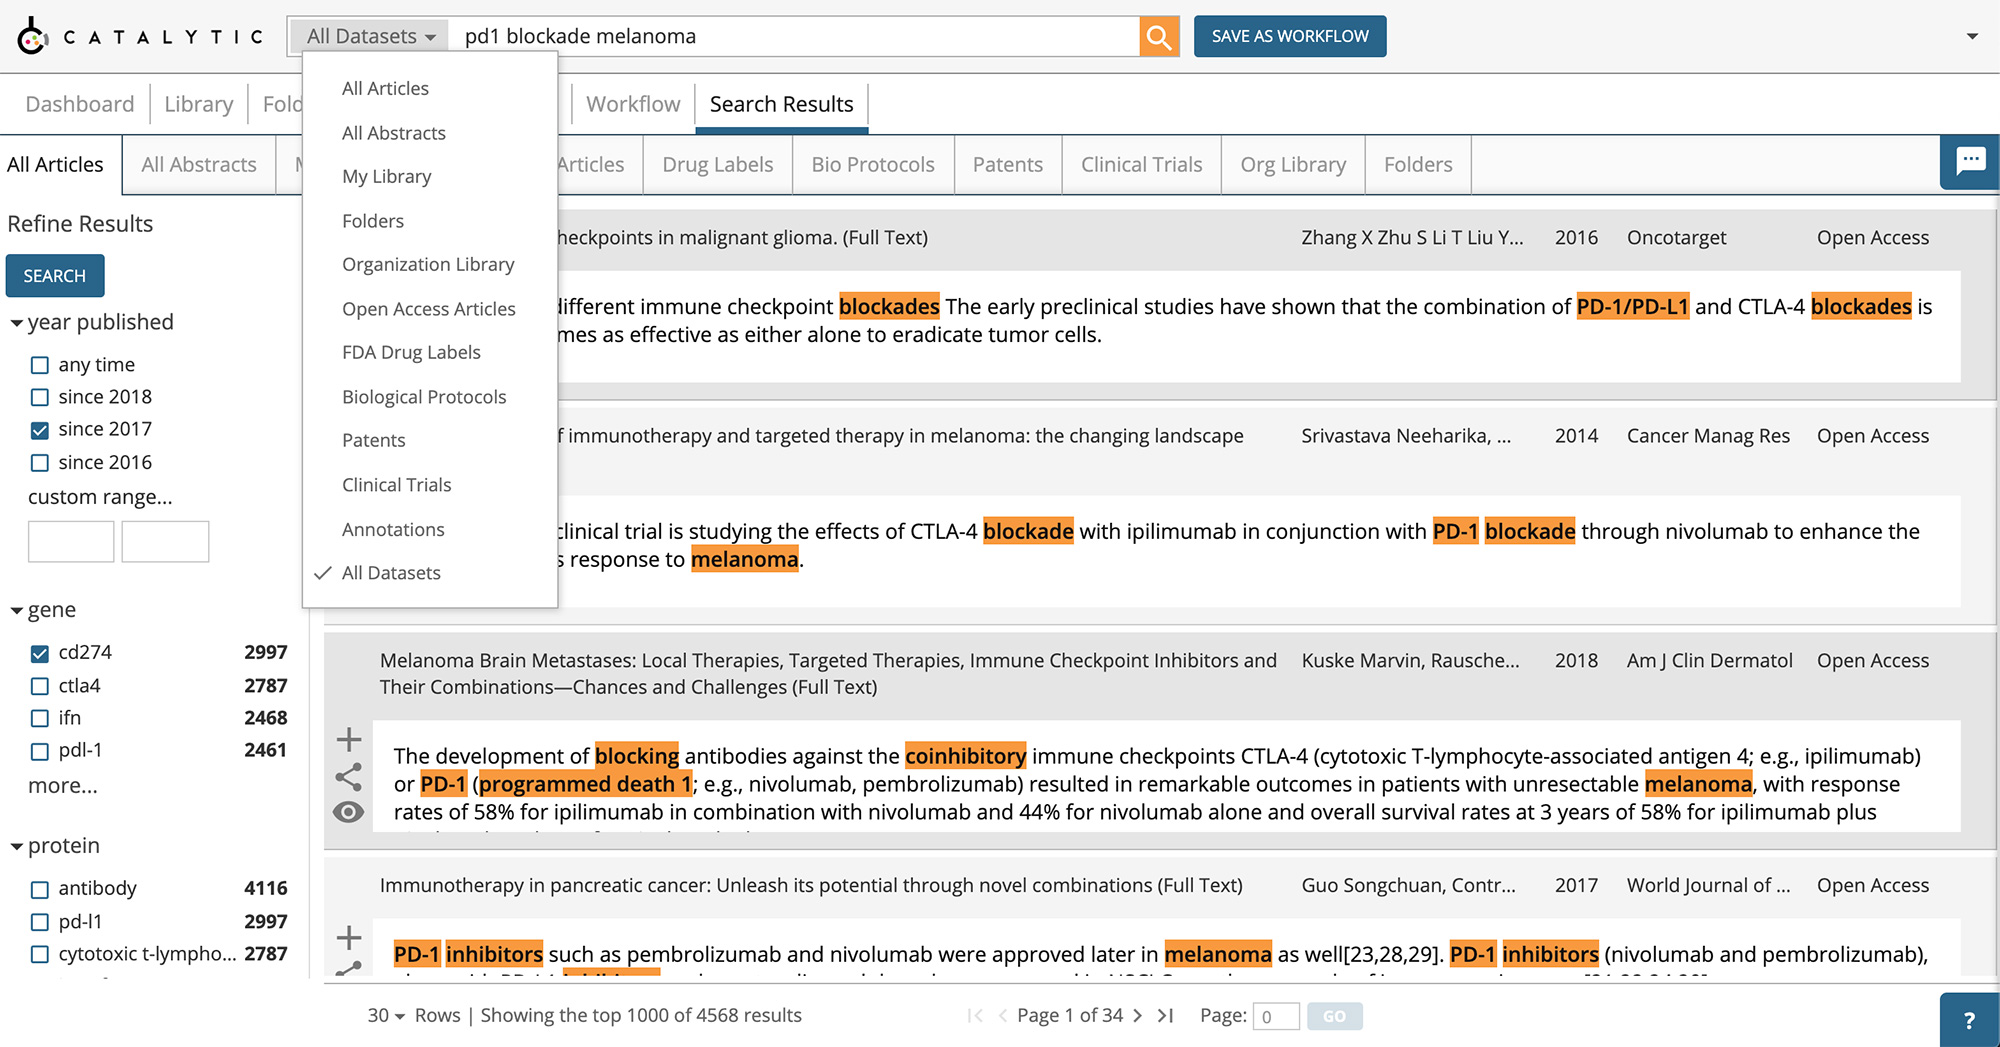Image resolution: width=2000 pixels, height=1047 pixels.
Task: Check the 'since 2016' filter
Action: pos(40,463)
